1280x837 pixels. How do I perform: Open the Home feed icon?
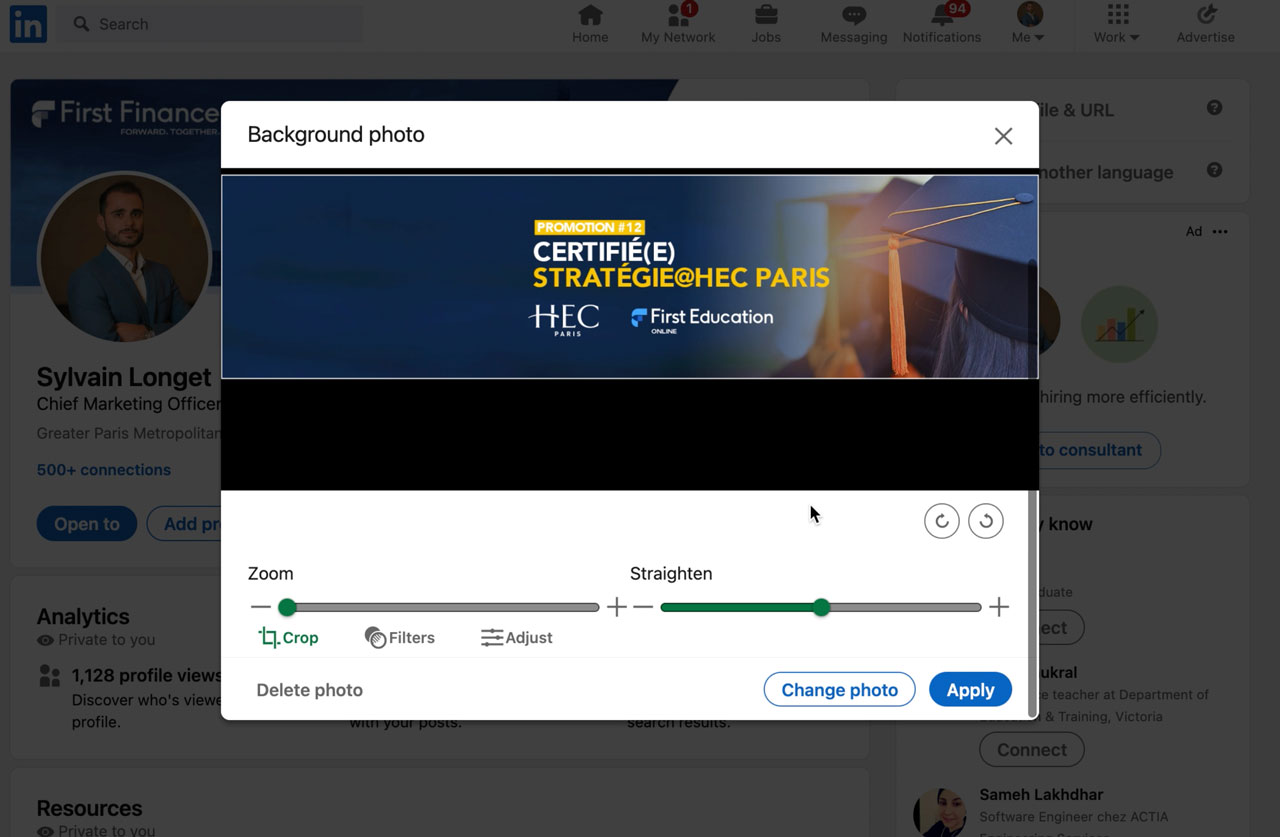(590, 15)
